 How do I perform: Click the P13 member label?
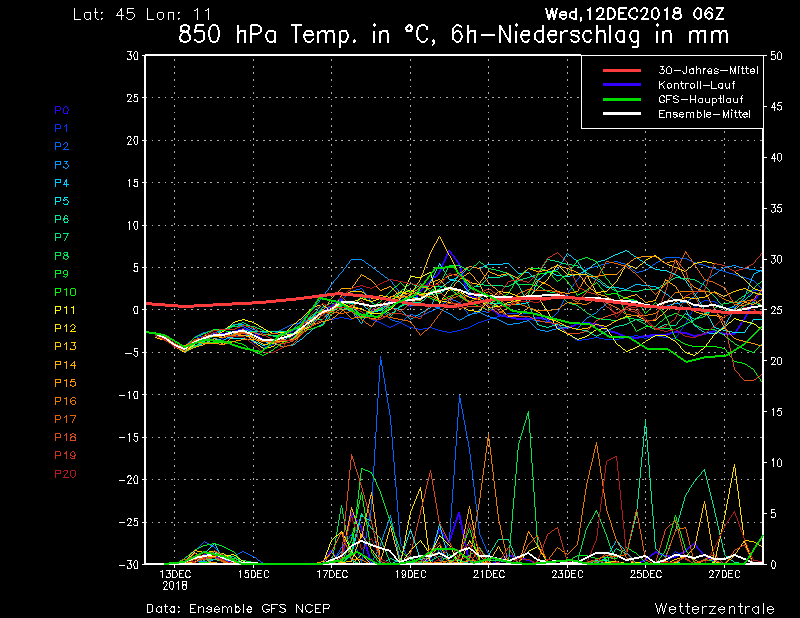click(x=65, y=347)
